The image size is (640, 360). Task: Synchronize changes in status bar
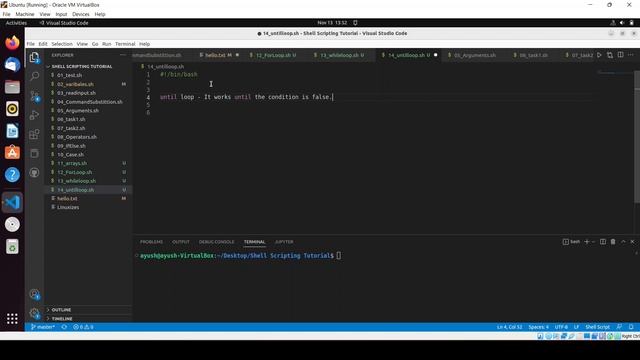coord(64,327)
